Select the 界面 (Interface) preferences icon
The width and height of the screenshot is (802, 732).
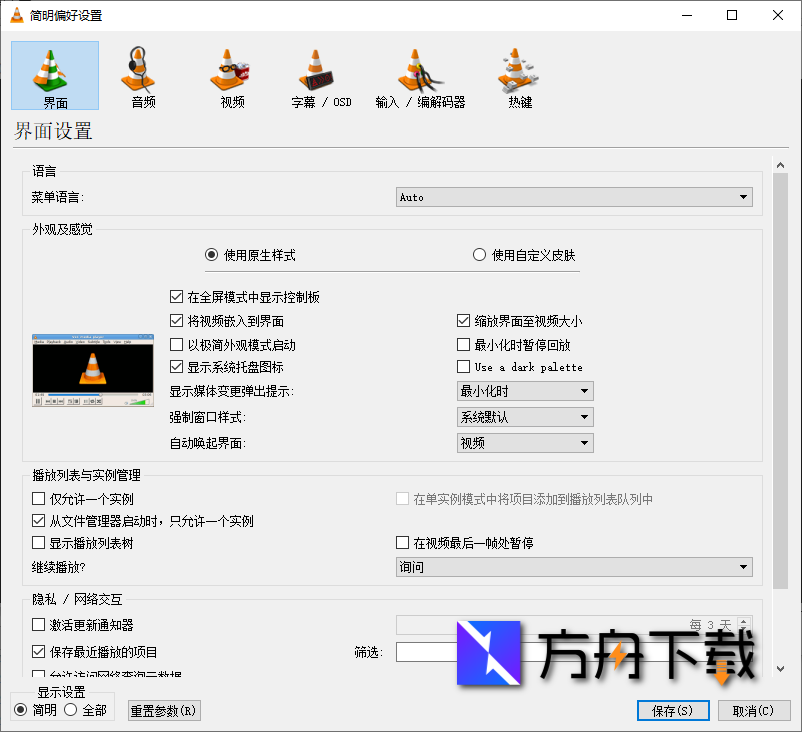[x=54, y=75]
